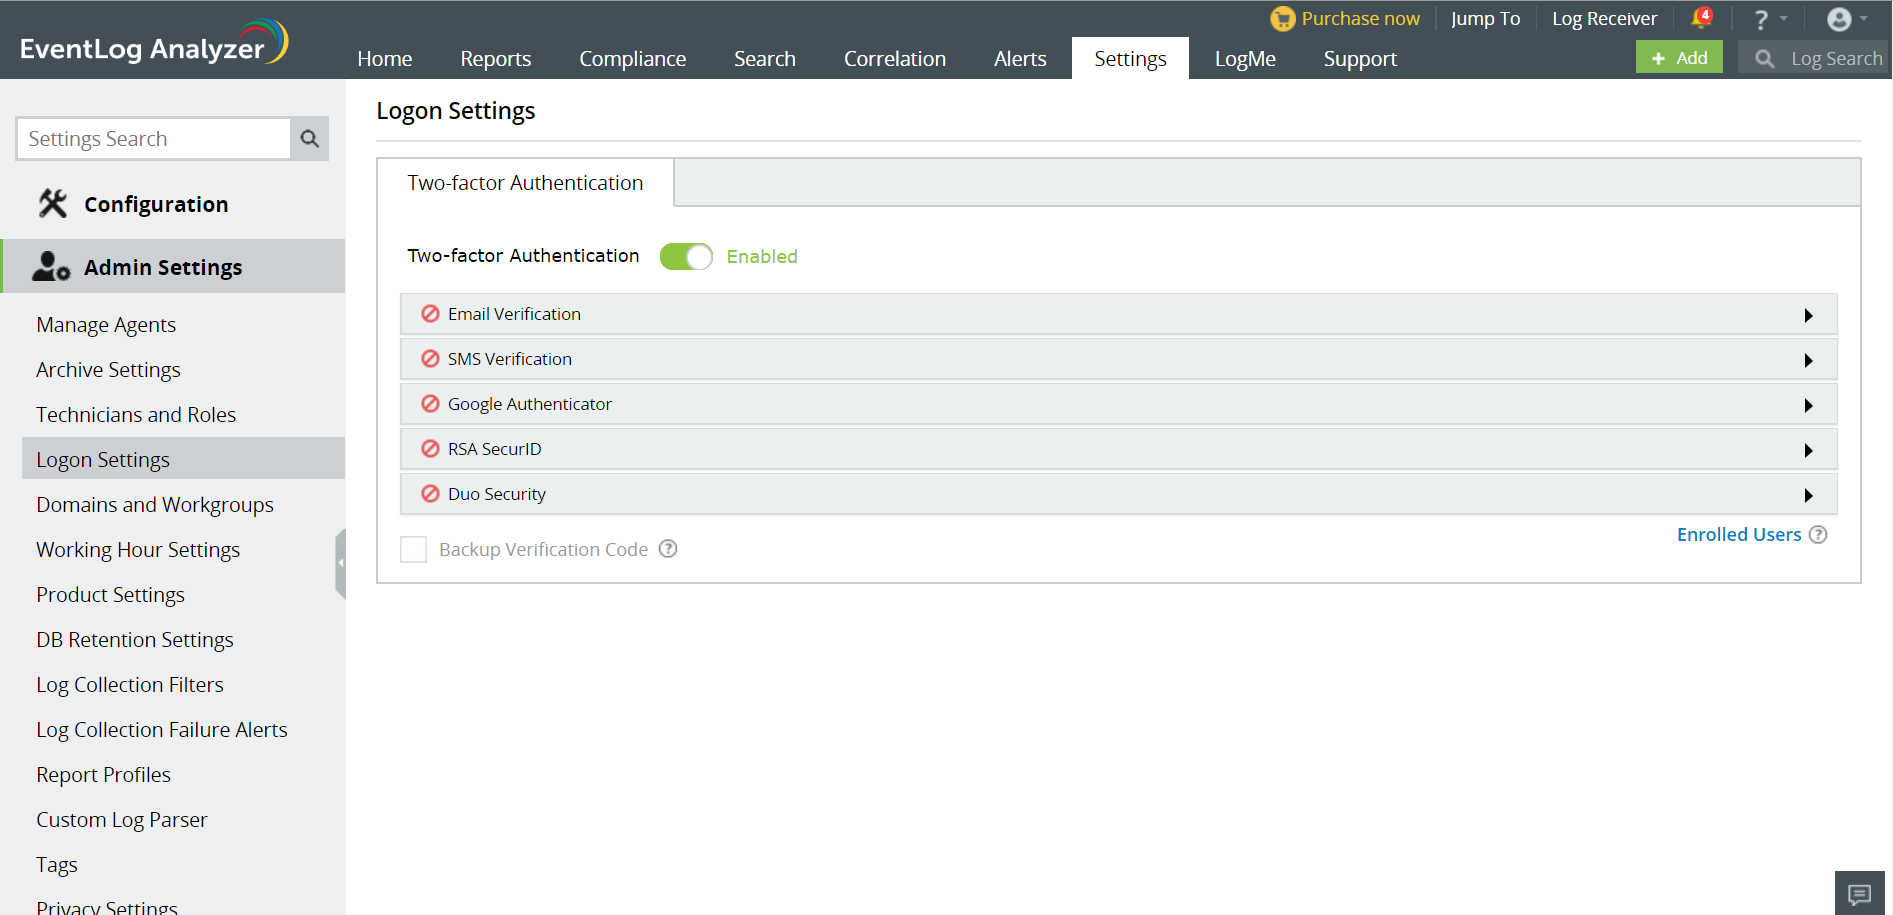
Task: Open Working Hour Settings
Action: click(x=138, y=550)
